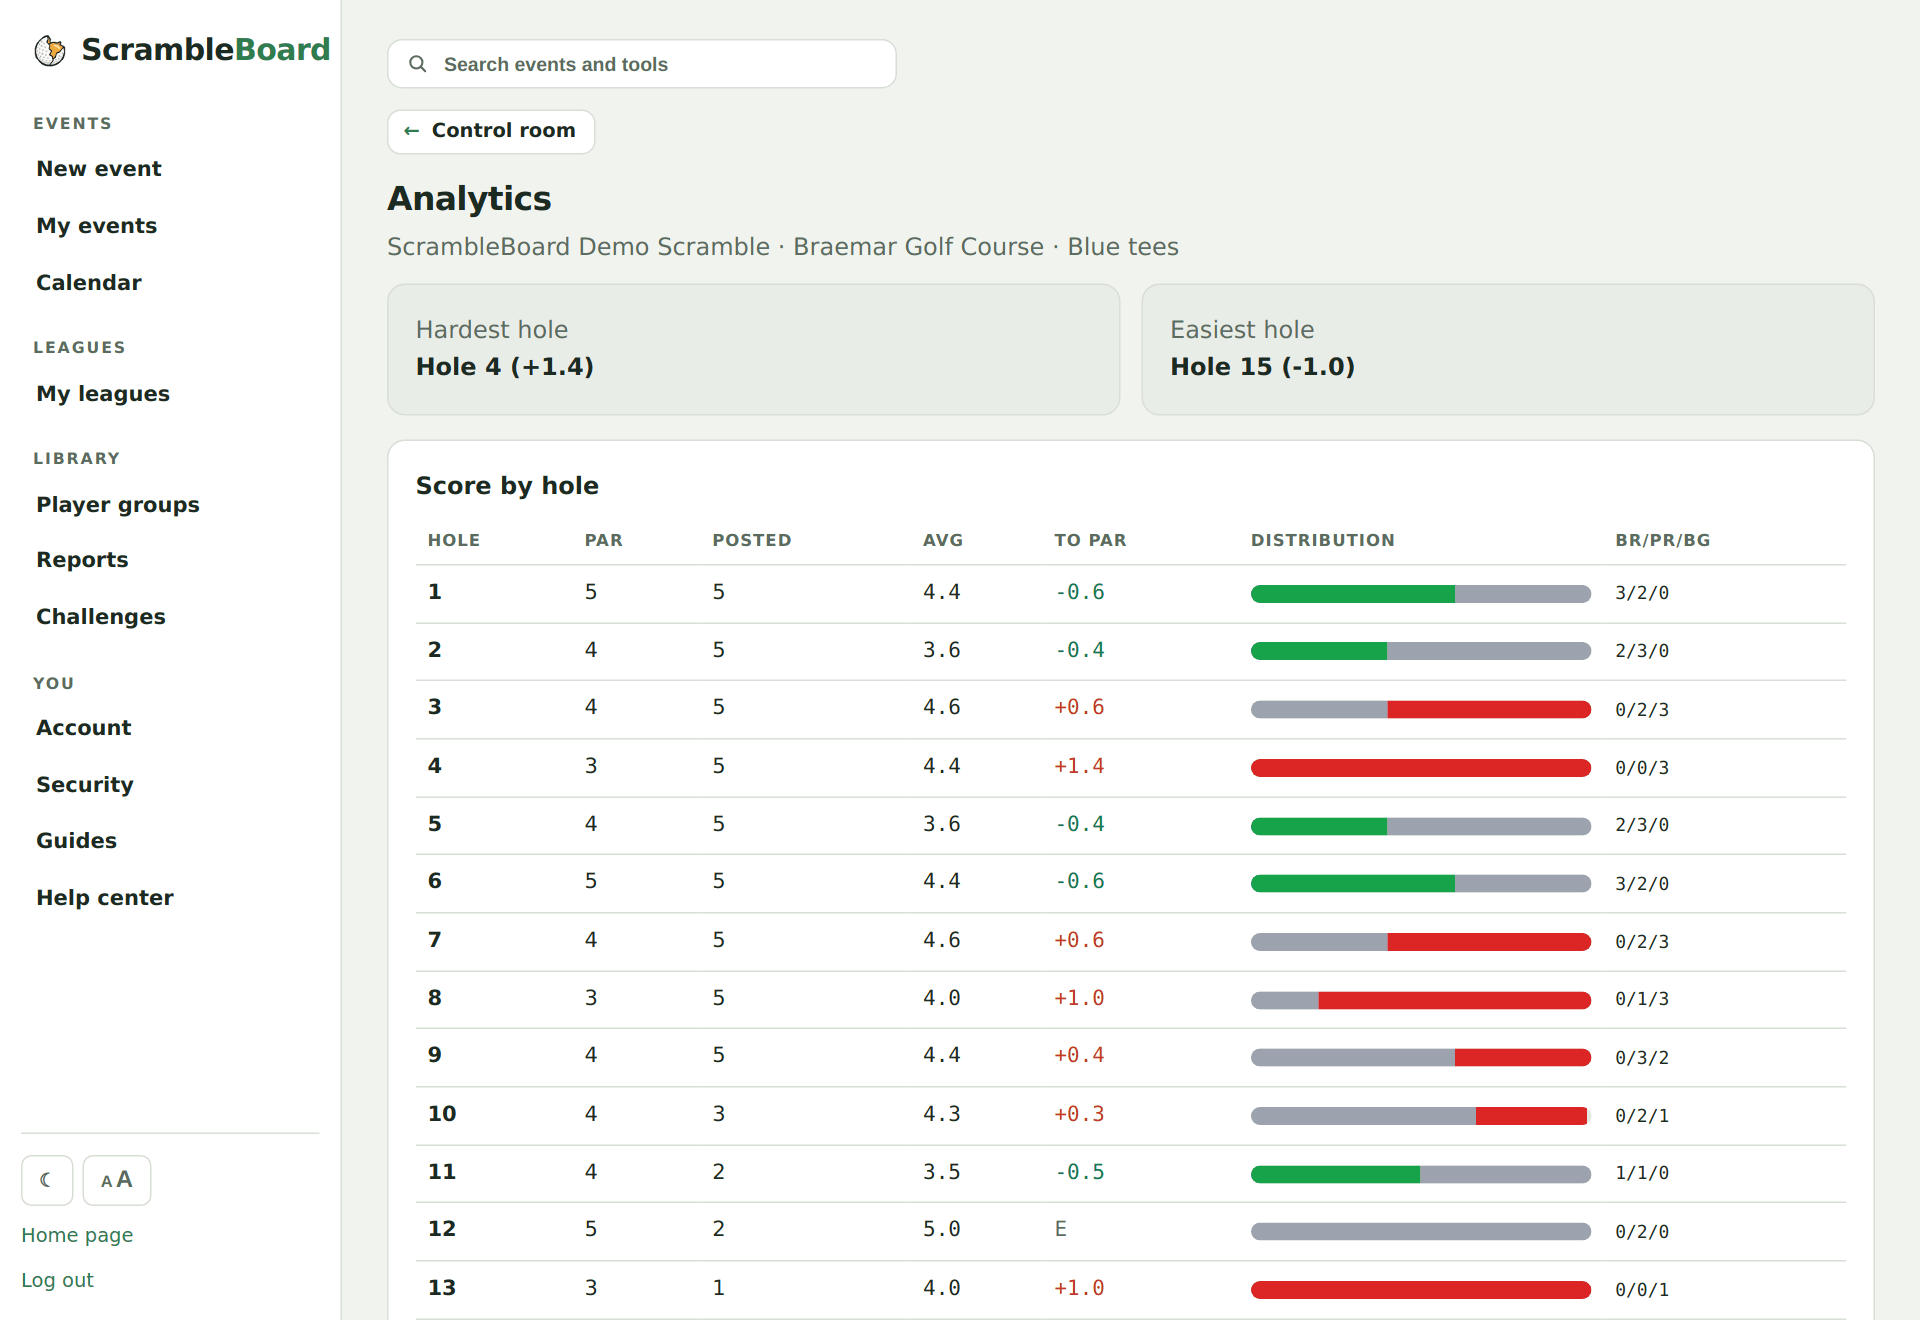
Task: Click the search magnifier icon
Action: pyautogui.click(x=418, y=64)
